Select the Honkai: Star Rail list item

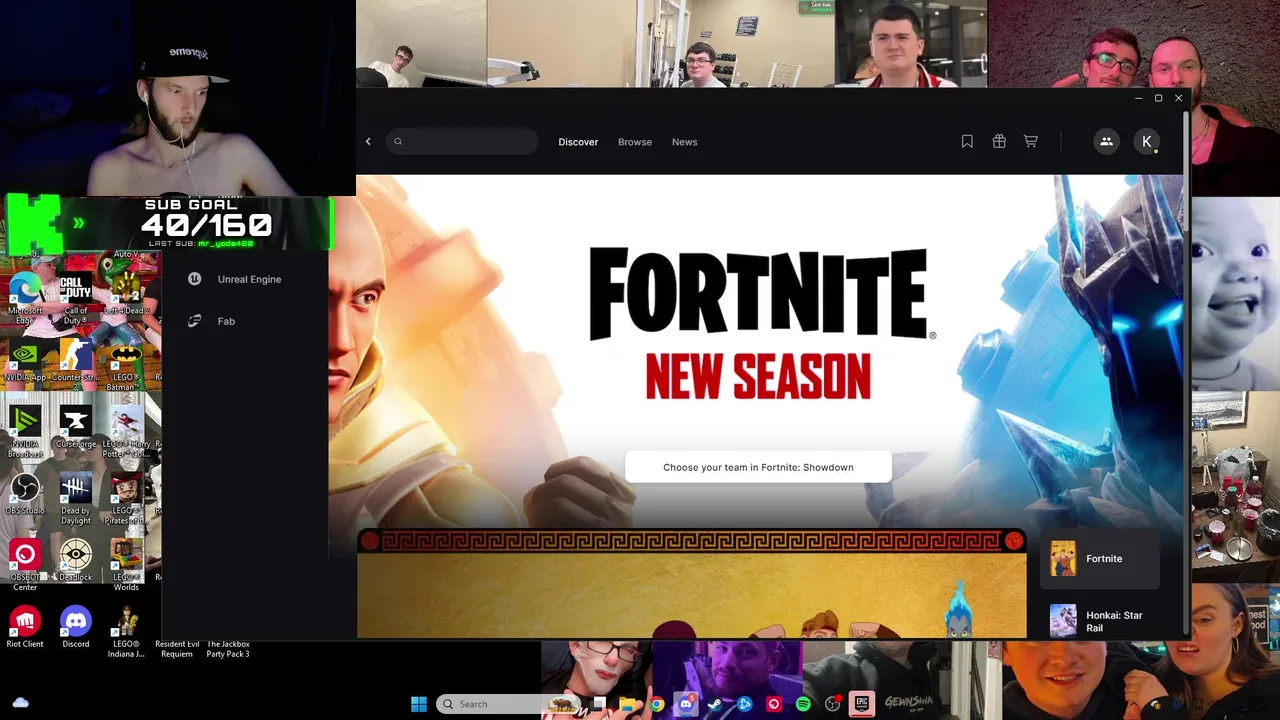pos(1100,621)
